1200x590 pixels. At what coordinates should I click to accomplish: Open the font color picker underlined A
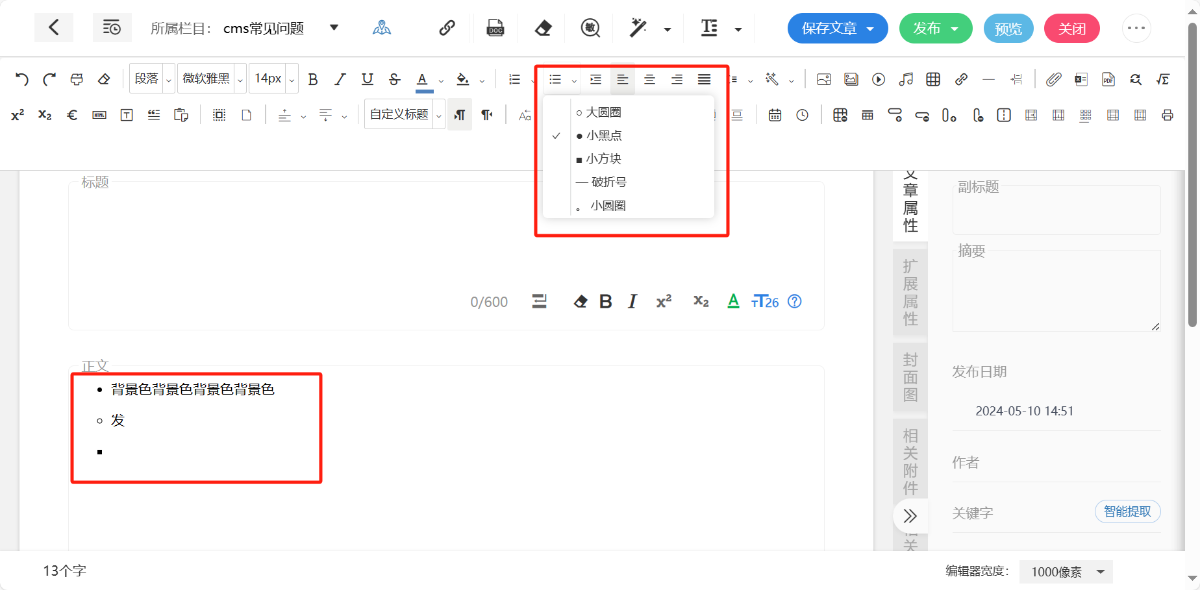pyautogui.click(x=423, y=79)
